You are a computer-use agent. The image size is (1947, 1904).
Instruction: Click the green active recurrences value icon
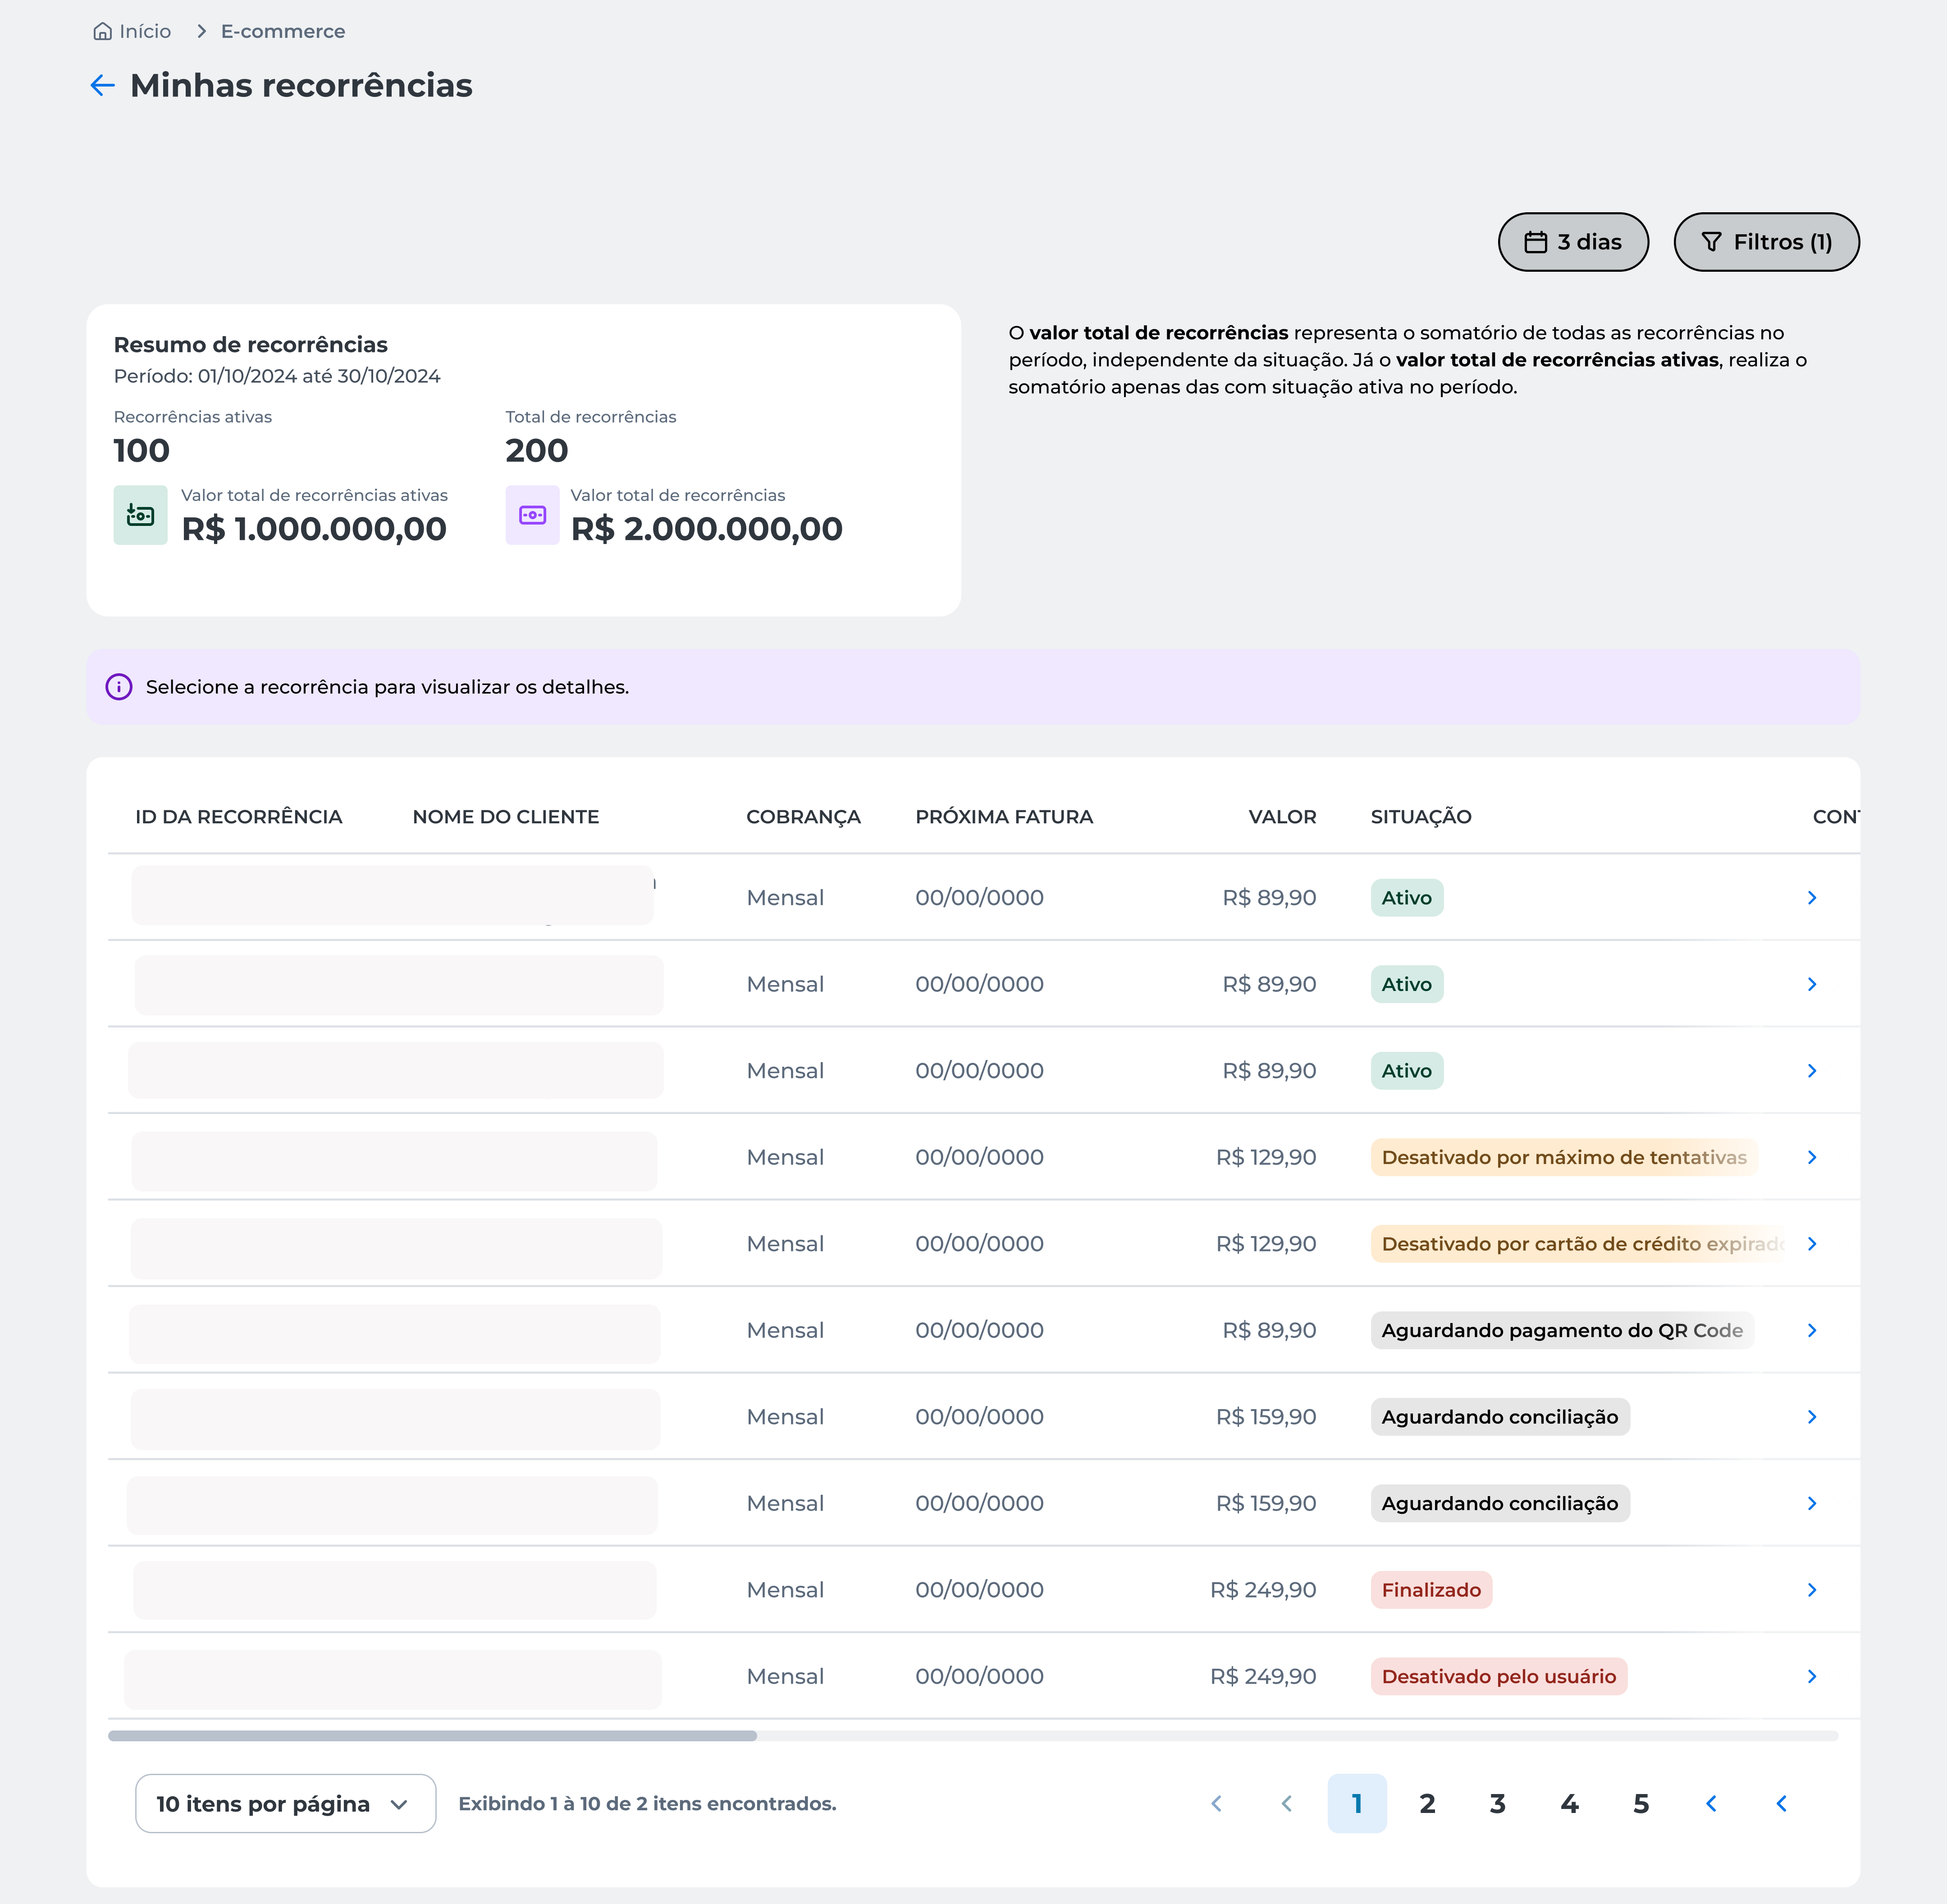pos(140,515)
